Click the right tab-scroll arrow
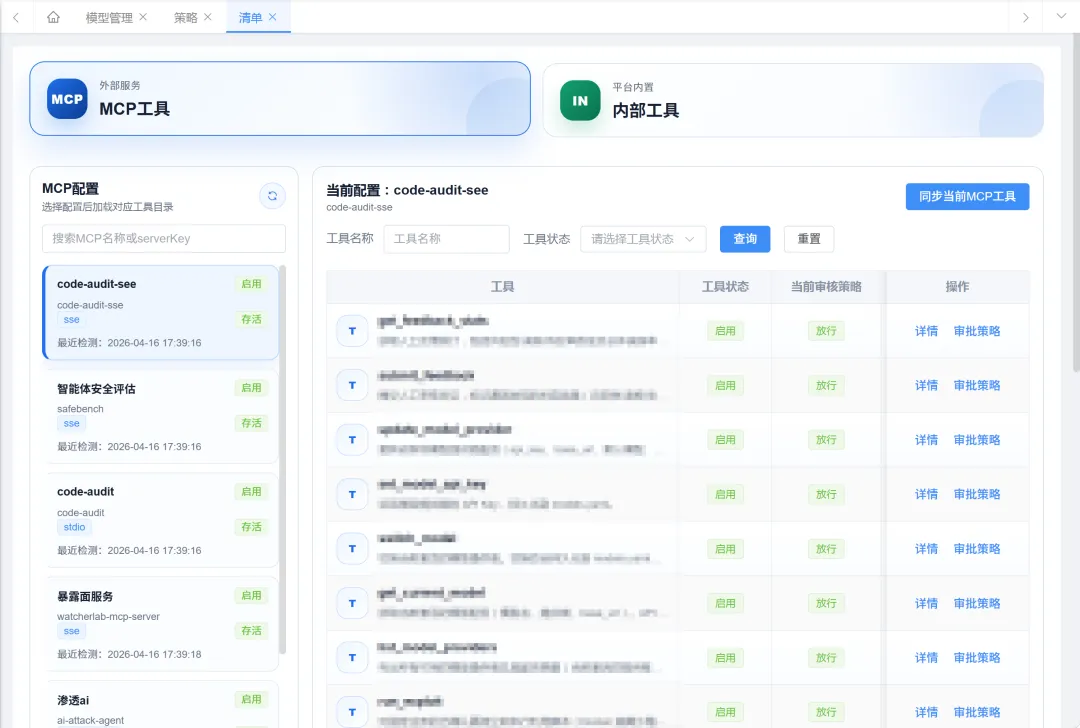1080x728 pixels. (1026, 17)
